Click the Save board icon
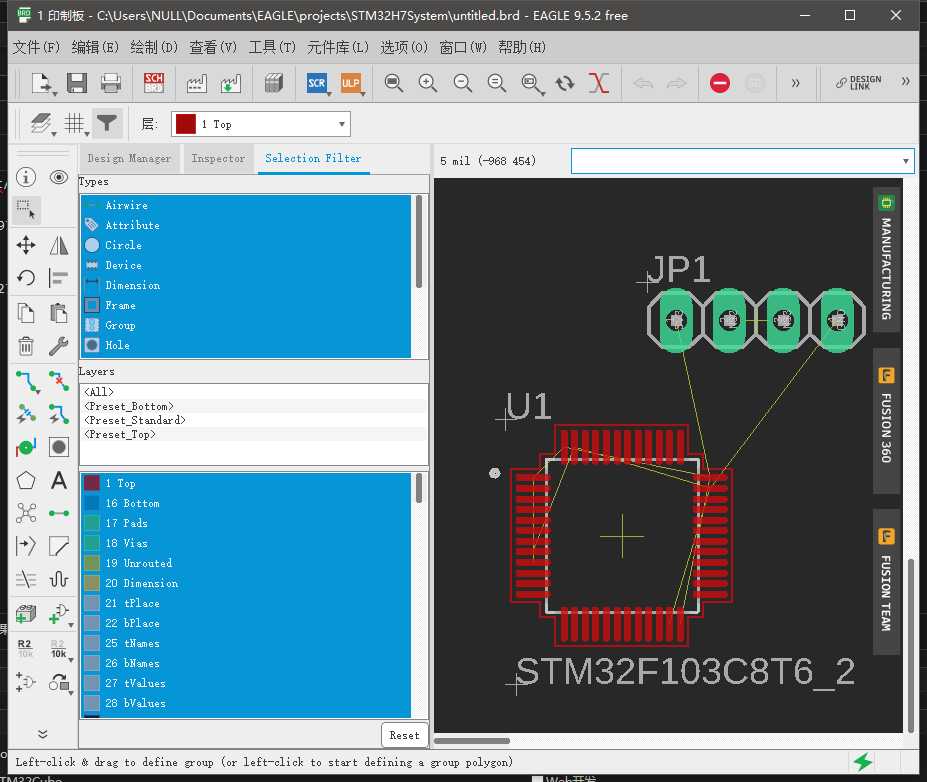This screenshot has width=927, height=782. click(x=77, y=83)
